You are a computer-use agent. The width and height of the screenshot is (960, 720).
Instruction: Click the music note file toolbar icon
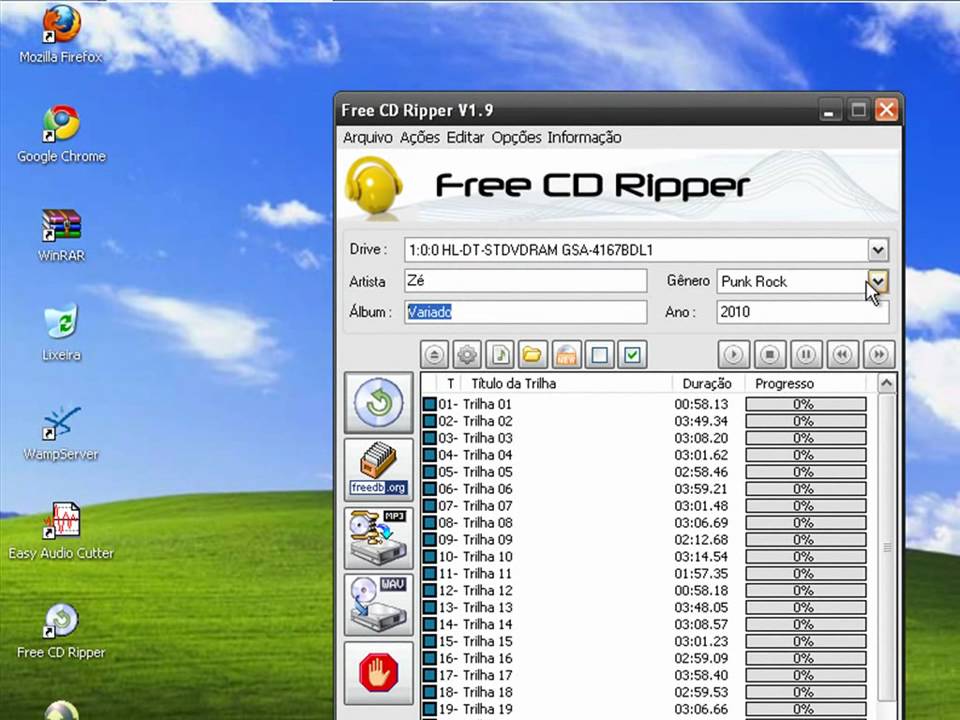(x=500, y=354)
